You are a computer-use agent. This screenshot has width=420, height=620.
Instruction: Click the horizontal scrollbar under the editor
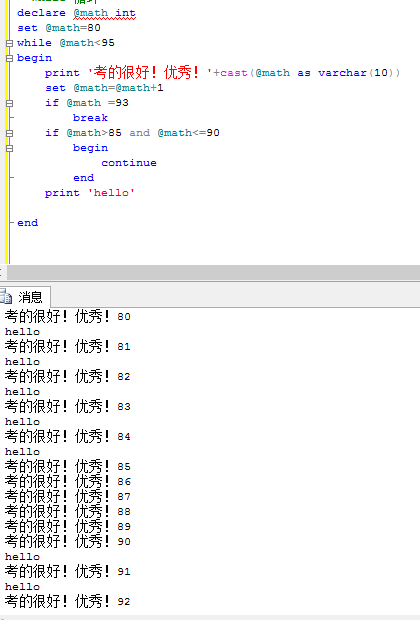(x=214, y=272)
